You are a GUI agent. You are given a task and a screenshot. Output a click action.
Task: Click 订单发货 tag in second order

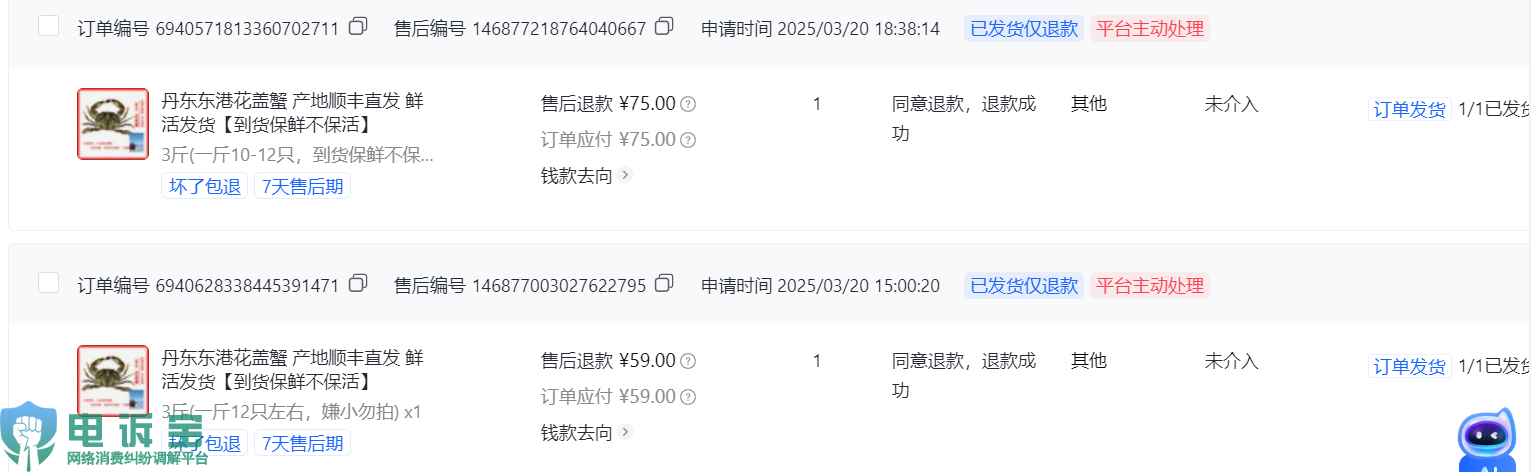coord(1409,367)
